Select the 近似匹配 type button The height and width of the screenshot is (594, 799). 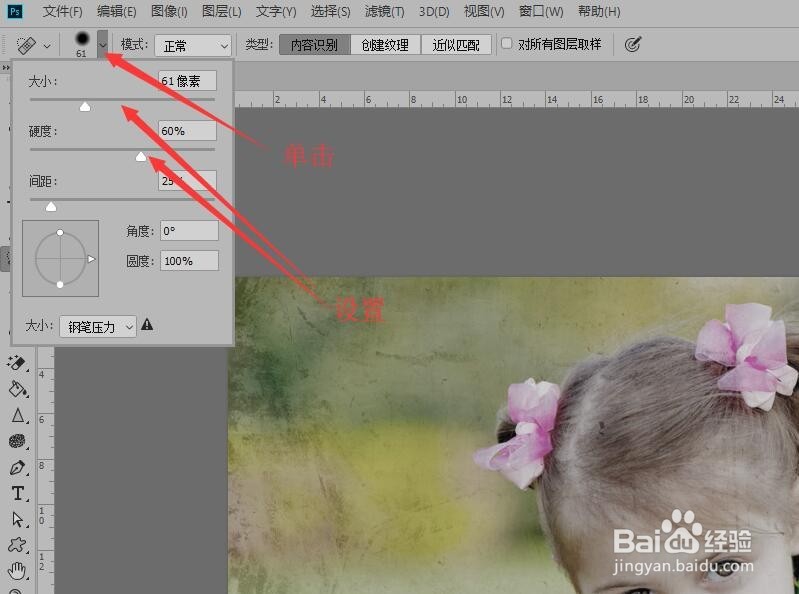point(456,45)
